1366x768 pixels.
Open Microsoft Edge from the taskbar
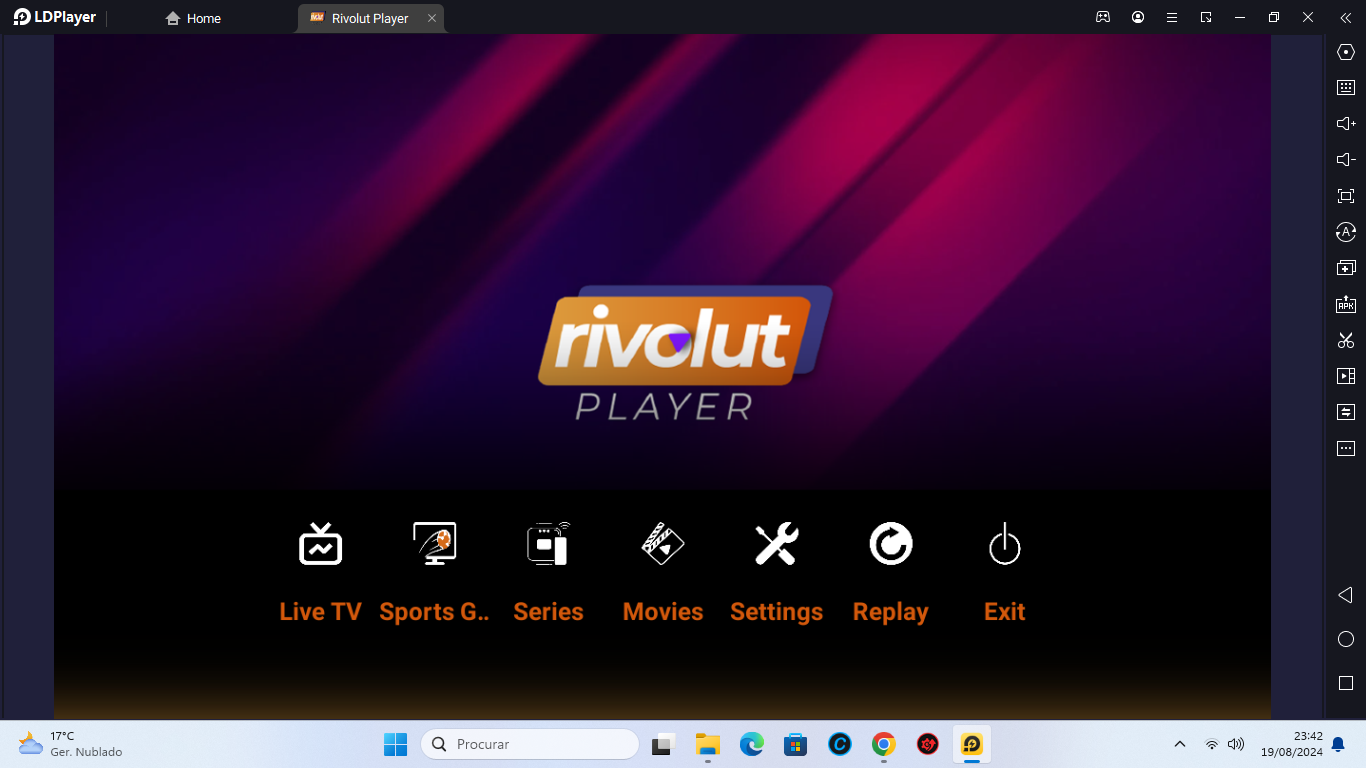coord(752,744)
